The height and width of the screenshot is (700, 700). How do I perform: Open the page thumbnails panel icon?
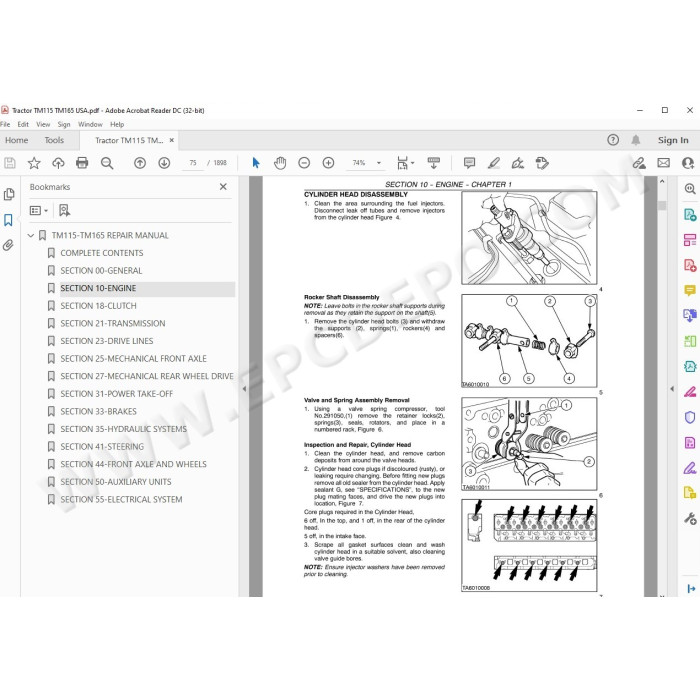(8, 194)
